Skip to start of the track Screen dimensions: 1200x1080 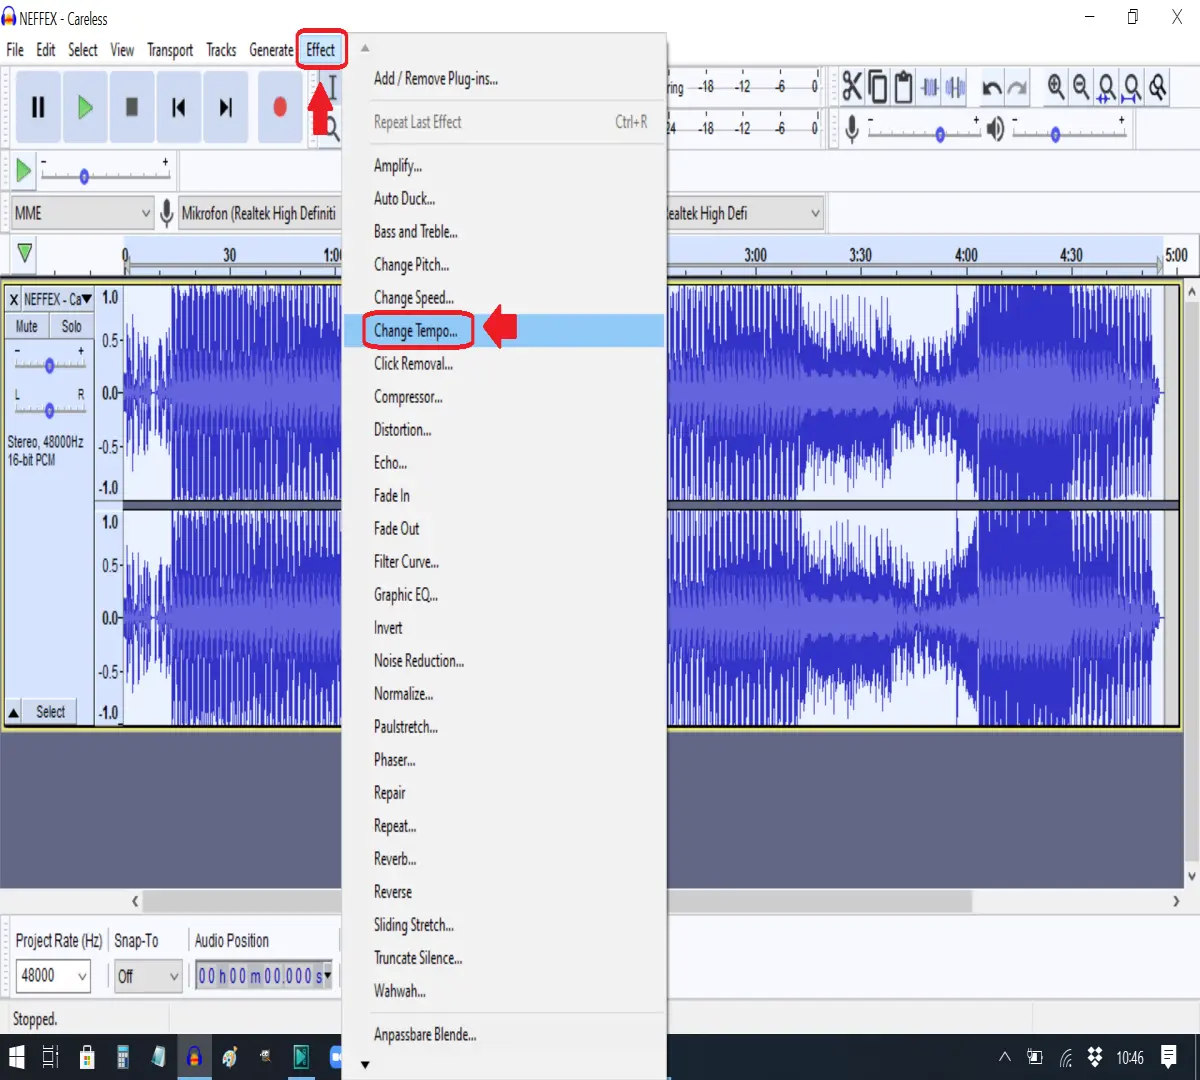click(x=179, y=107)
